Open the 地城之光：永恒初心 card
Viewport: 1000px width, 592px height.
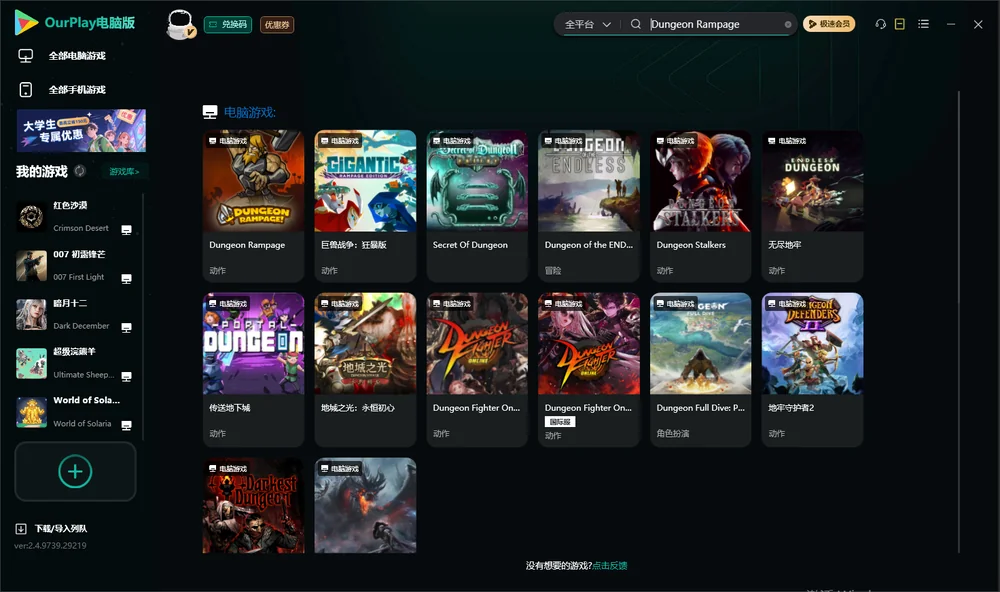(x=365, y=369)
